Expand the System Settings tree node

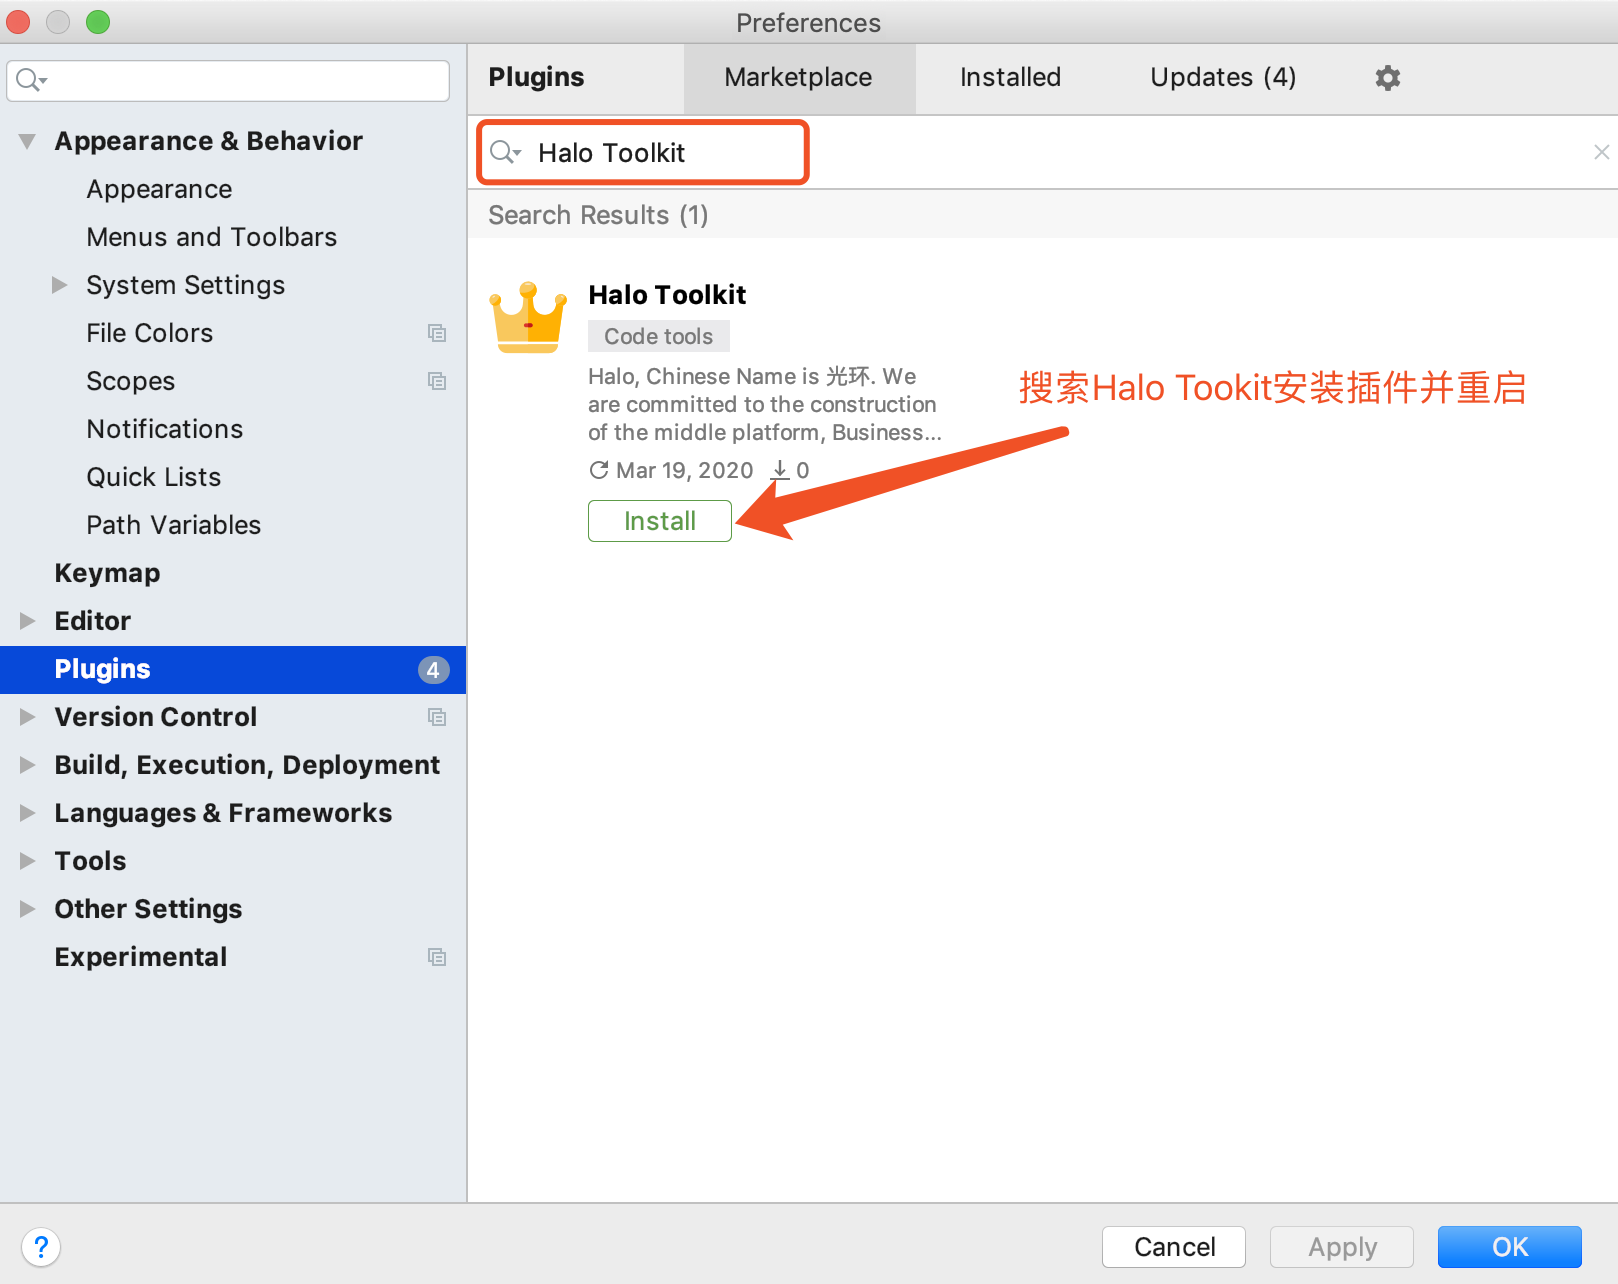pyautogui.click(x=60, y=285)
